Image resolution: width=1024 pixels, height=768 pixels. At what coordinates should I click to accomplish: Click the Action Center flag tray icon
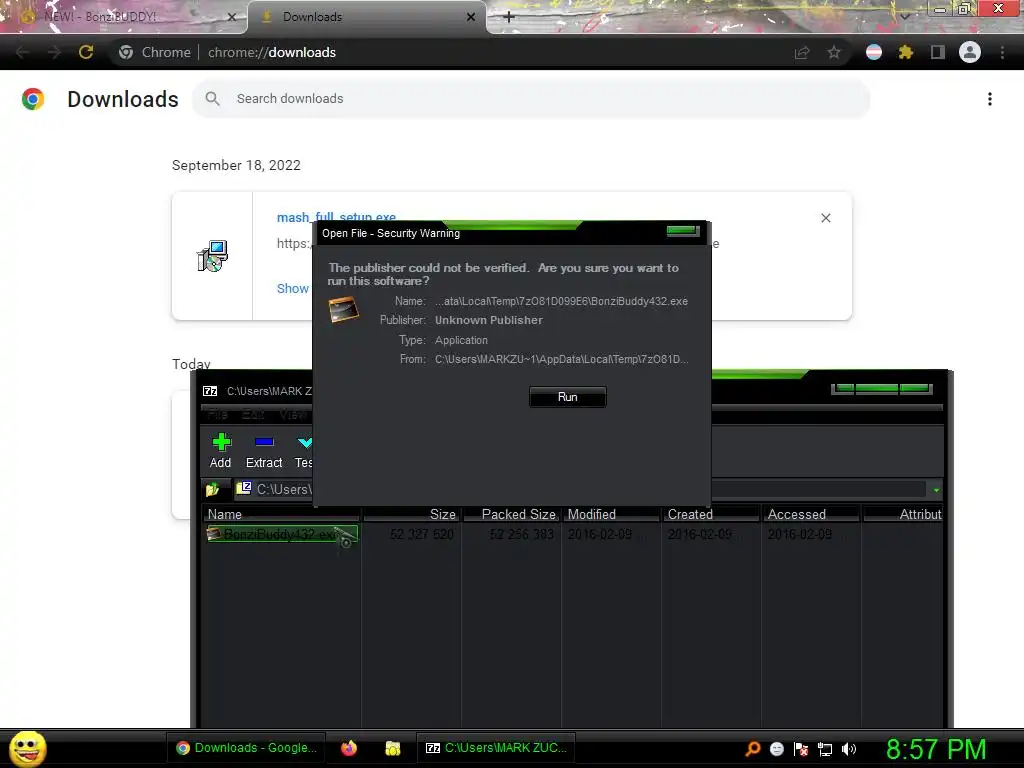[x=801, y=748]
